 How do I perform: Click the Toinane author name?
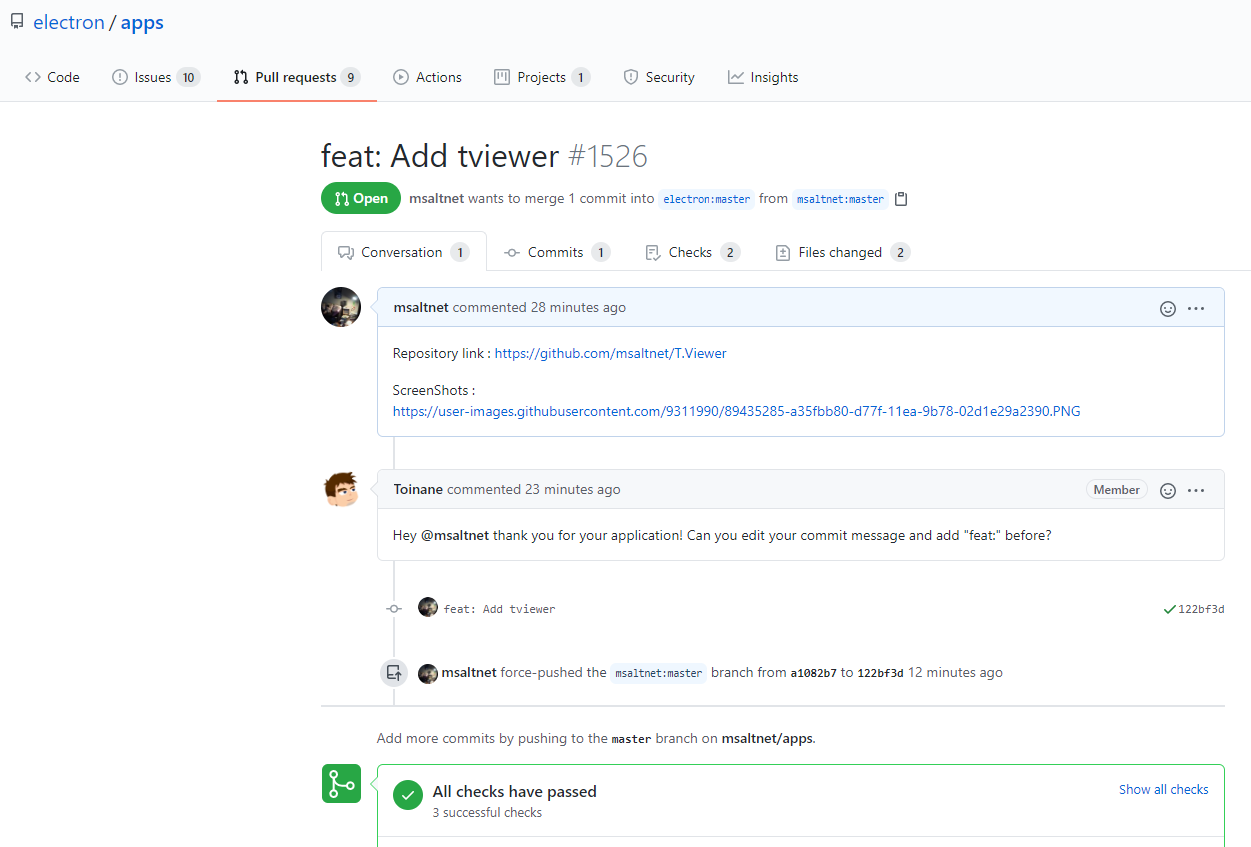click(x=418, y=489)
